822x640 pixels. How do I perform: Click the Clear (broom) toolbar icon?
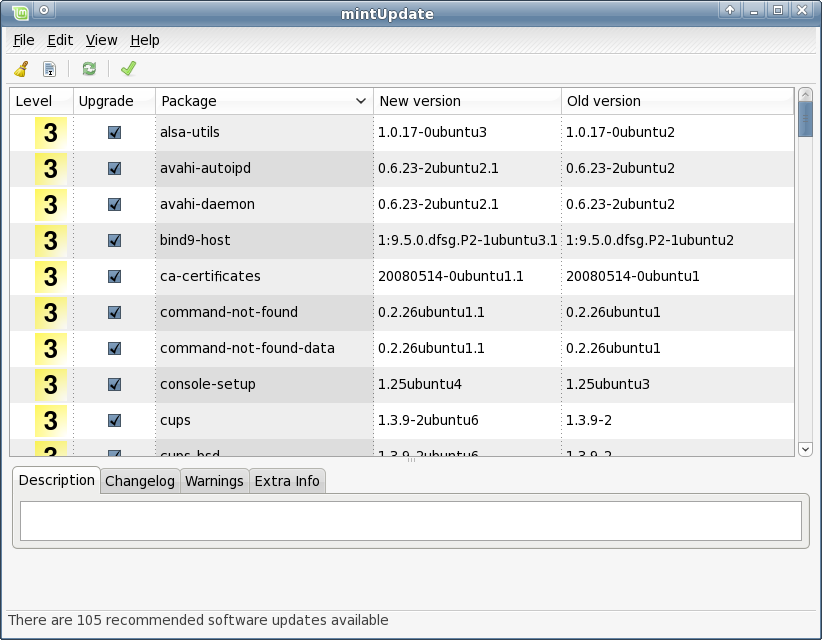[x=21, y=69]
